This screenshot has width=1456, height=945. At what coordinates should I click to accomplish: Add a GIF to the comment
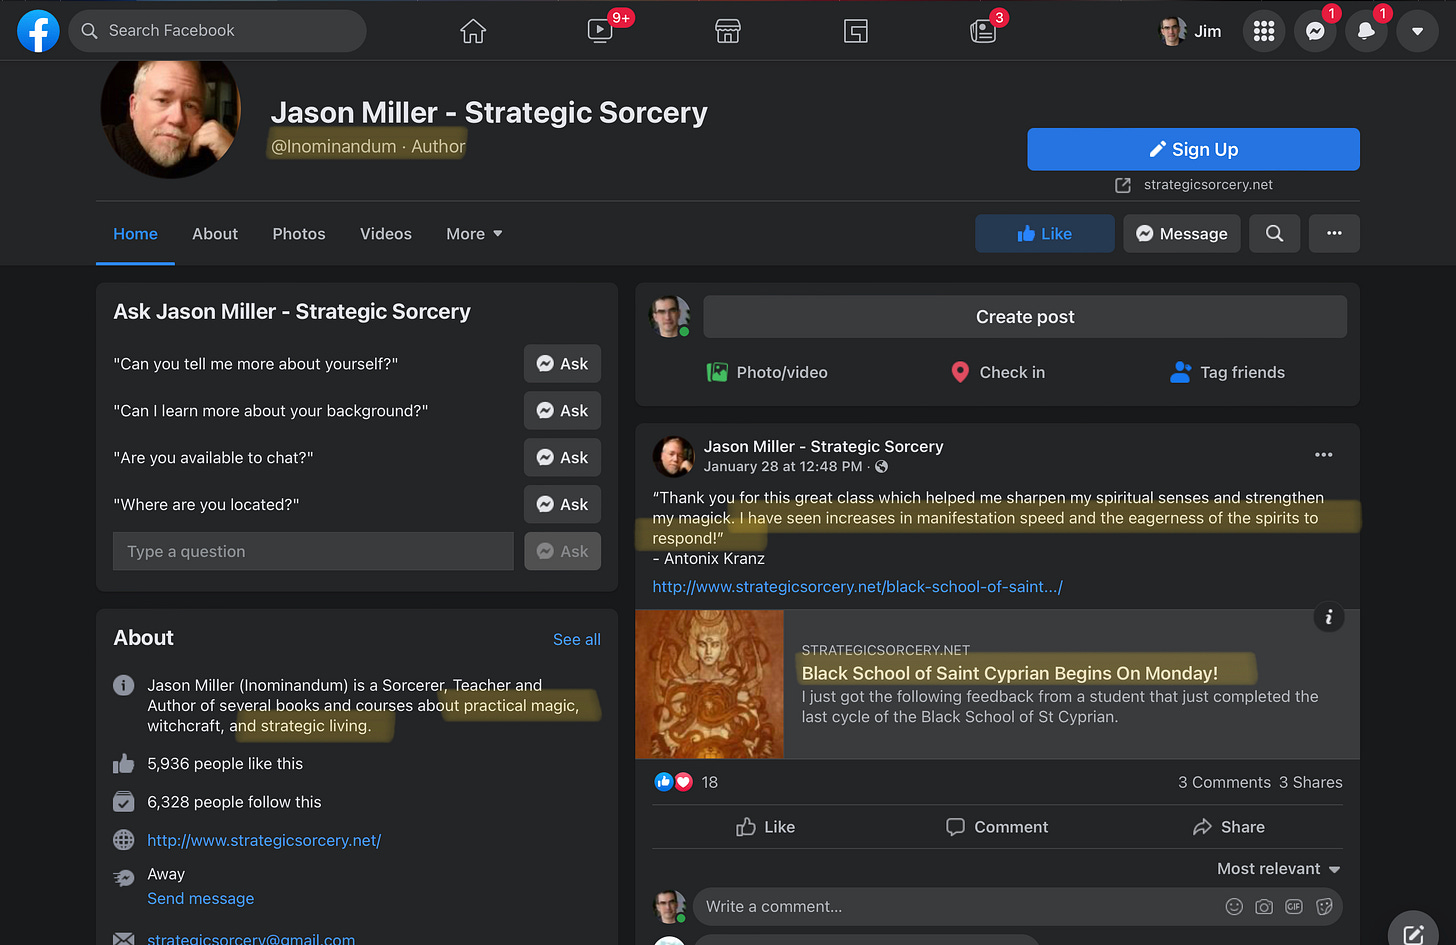(1294, 907)
